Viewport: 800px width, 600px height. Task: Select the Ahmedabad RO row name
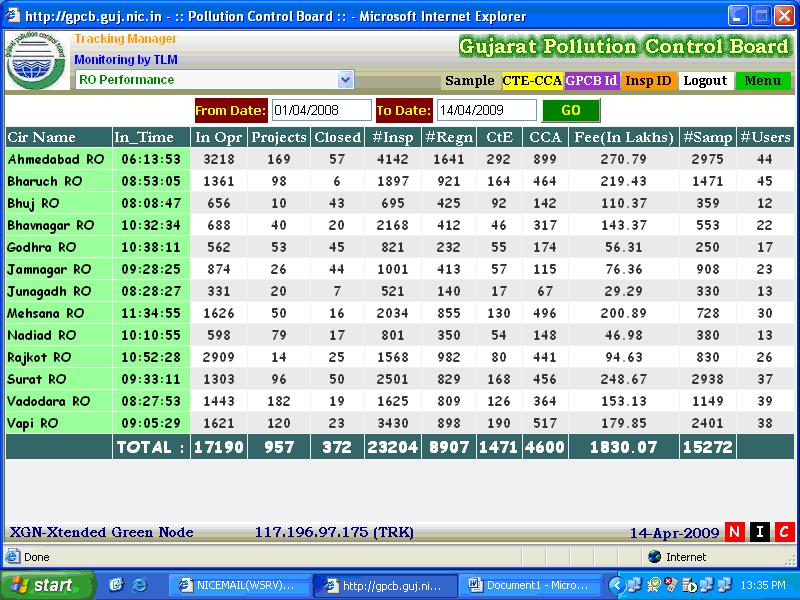[x=56, y=159]
